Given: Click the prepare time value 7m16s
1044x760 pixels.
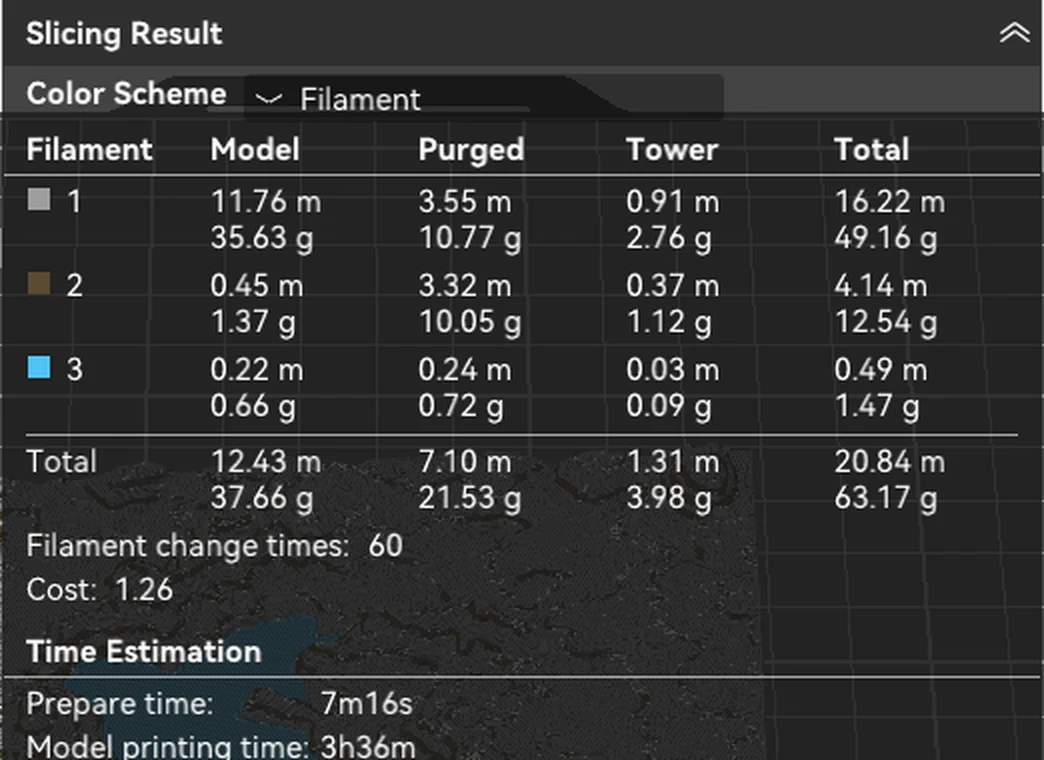Looking at the screenshot, I should coord(366,703).
